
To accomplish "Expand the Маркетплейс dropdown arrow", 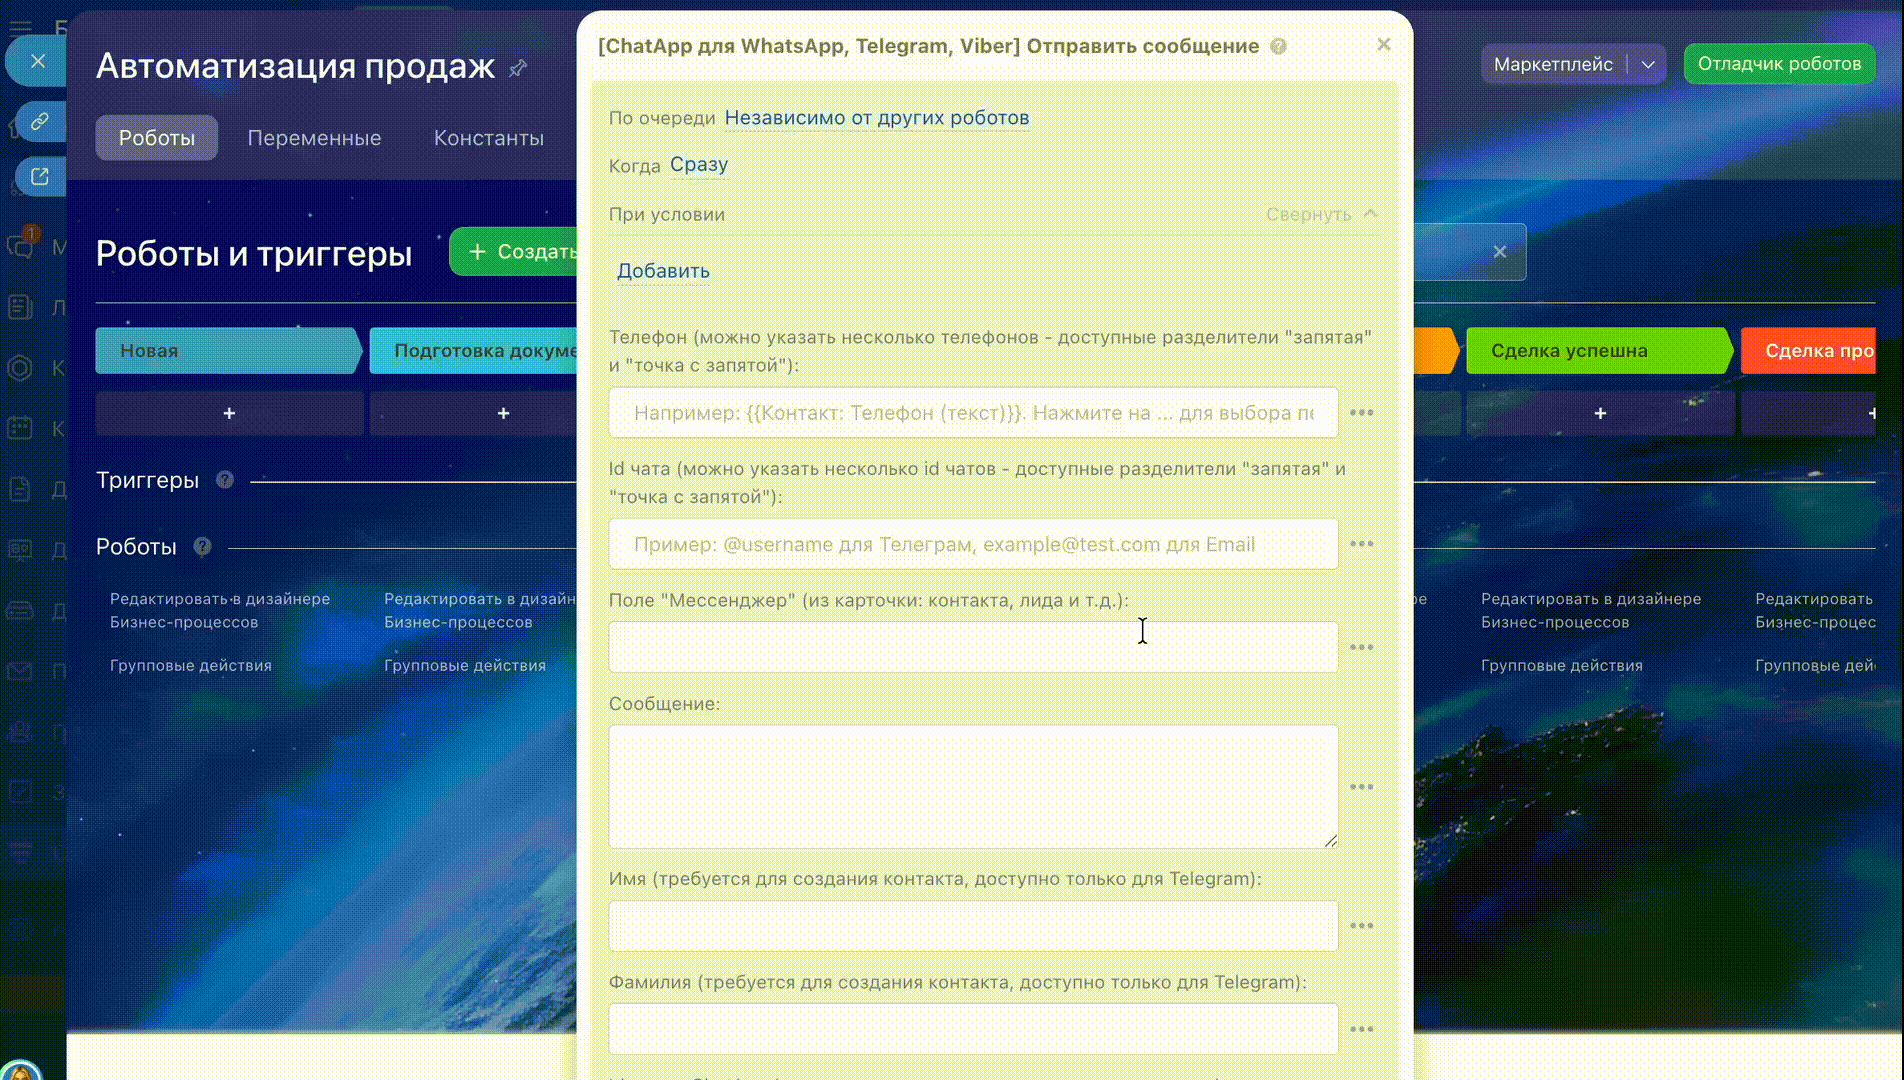I will click(x=1648, y=65).
